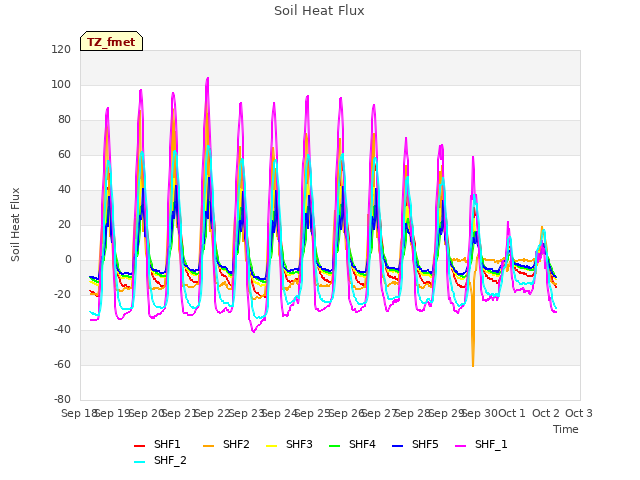Click the Oct 1 x-axis date label
640x480 pixels.
tap(512, 413)
